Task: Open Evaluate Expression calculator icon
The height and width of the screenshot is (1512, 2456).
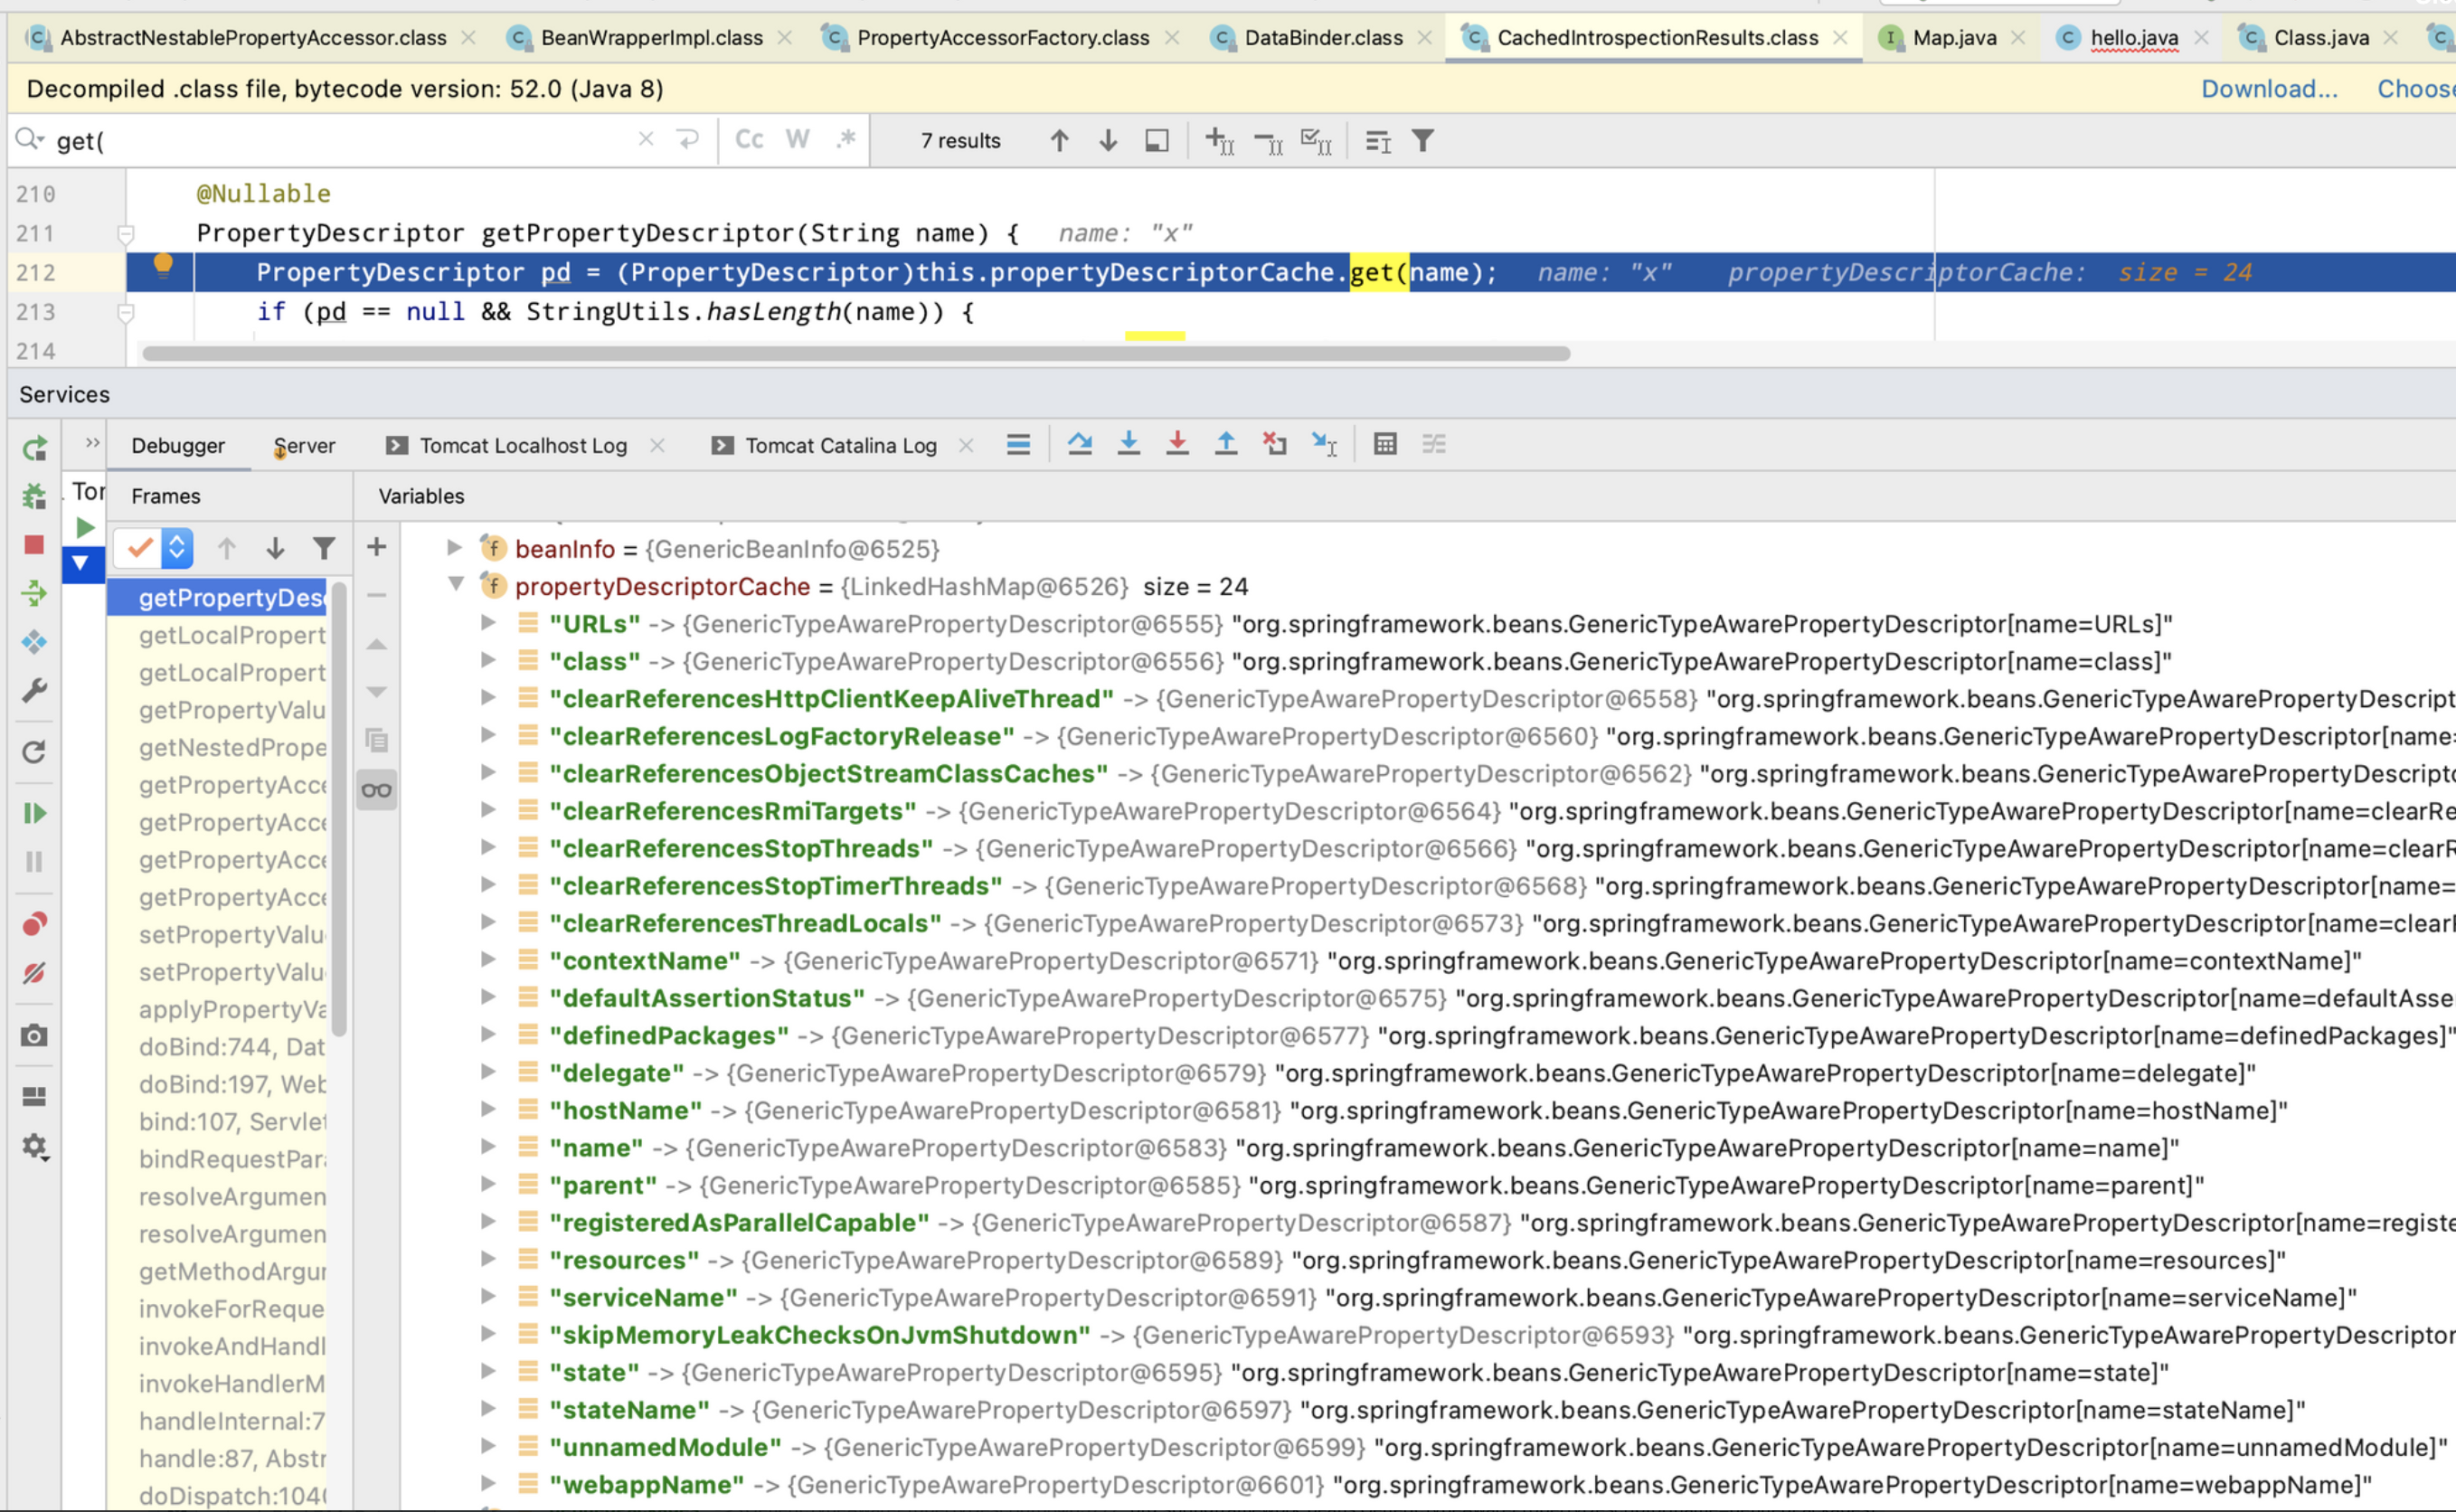Action: point(1385,444)
